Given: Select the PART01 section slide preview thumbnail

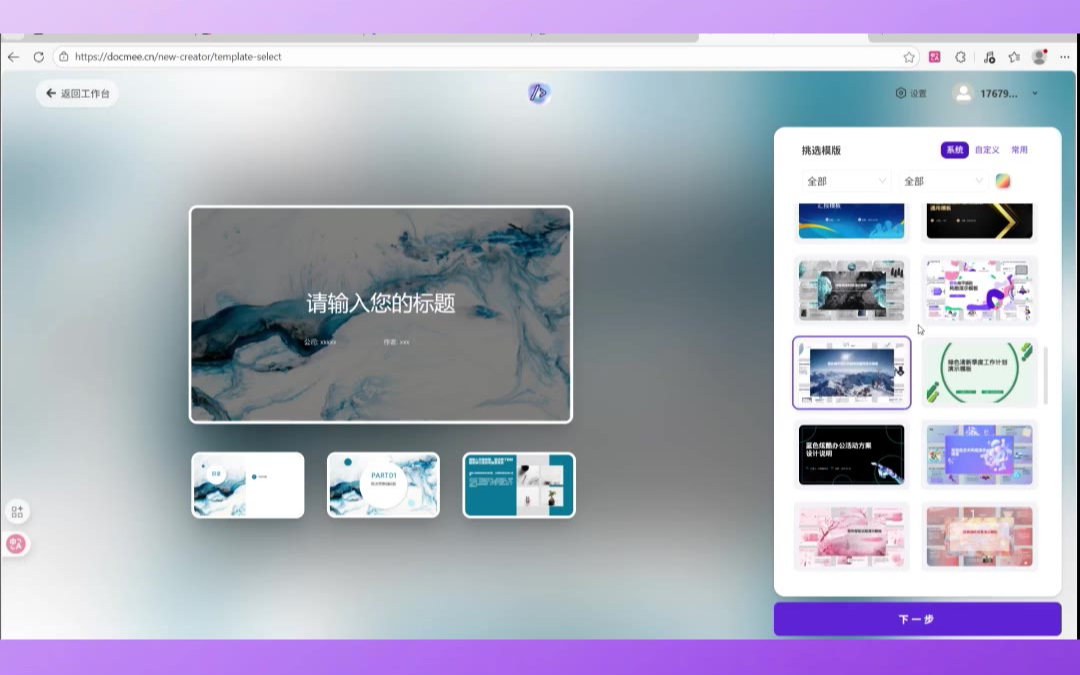Looking at the screenshot, I should tap(383, 485).
